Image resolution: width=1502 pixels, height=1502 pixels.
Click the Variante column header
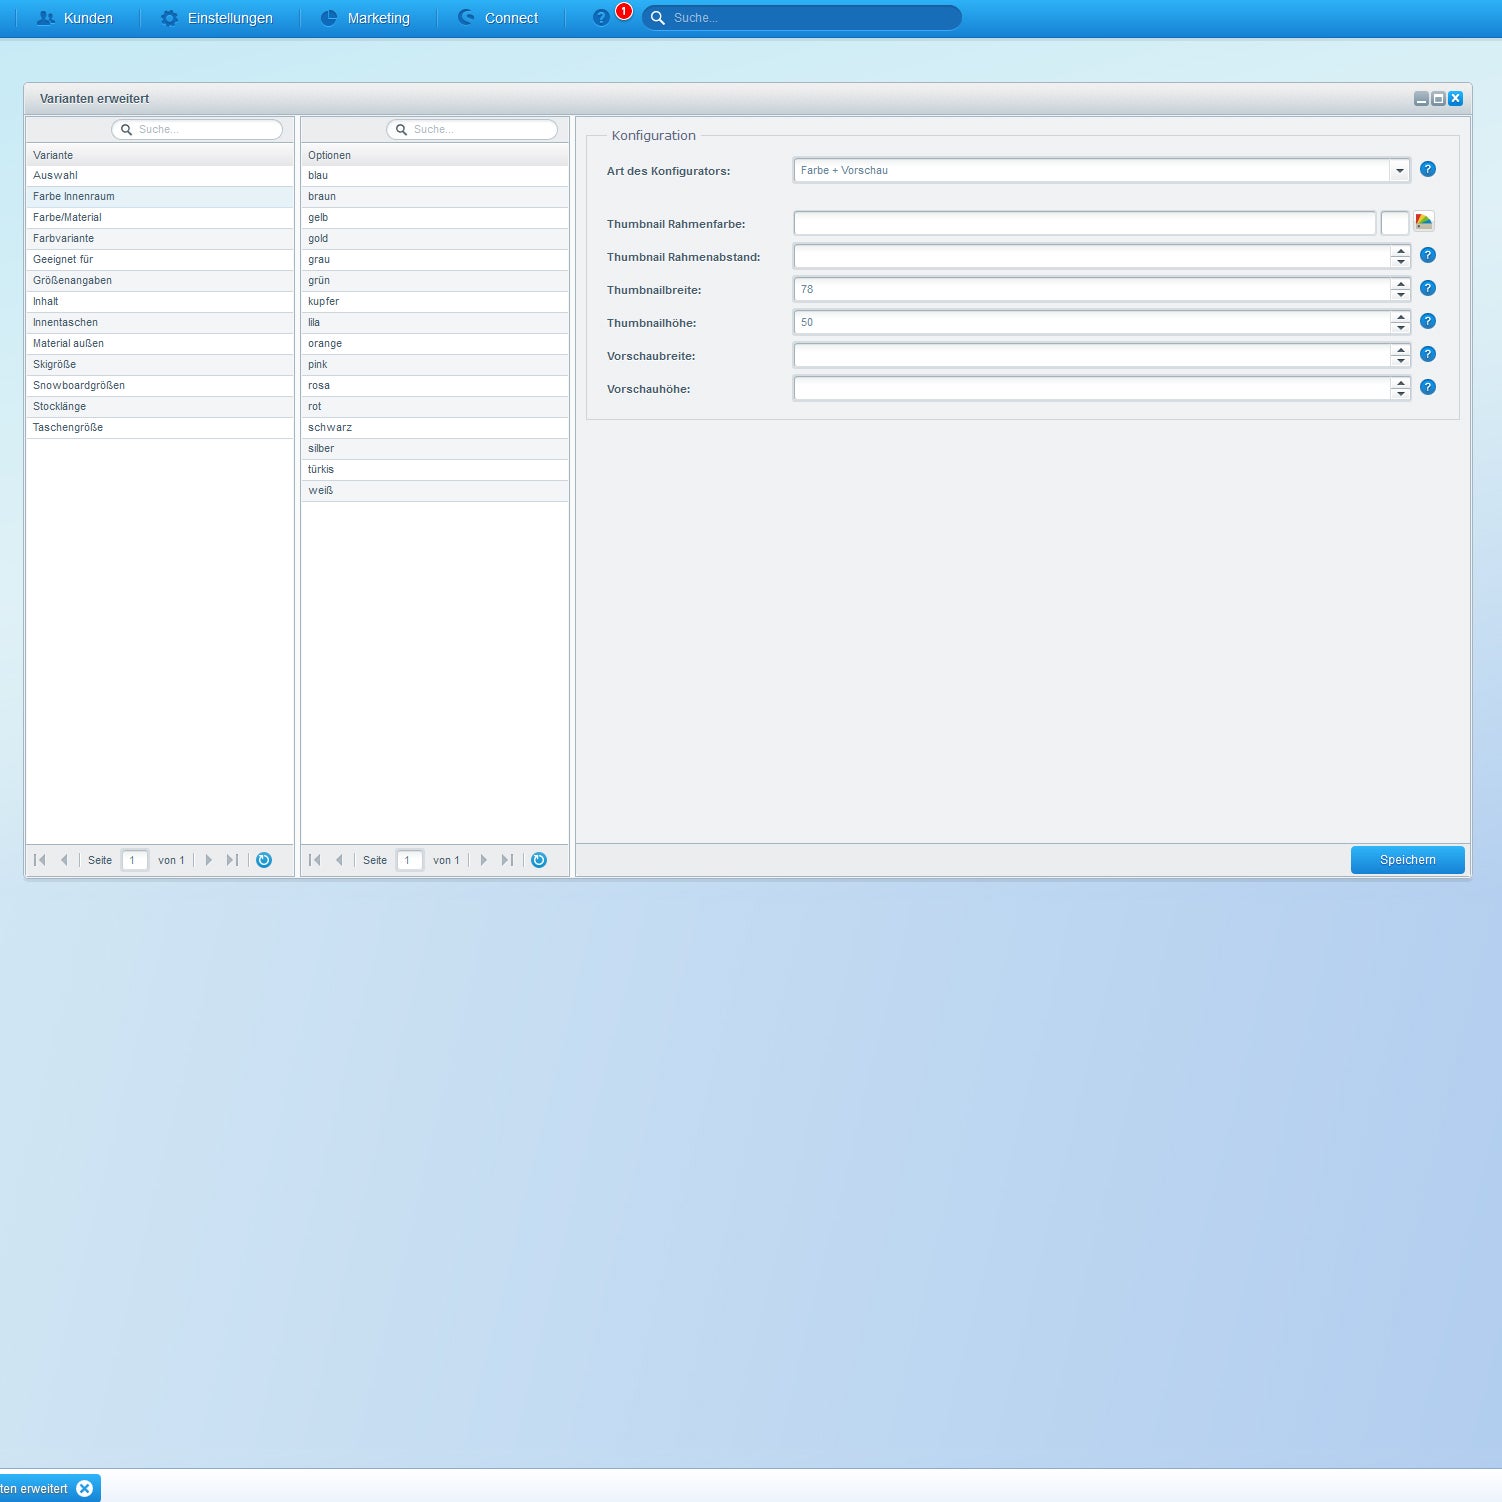click(160, 155)
